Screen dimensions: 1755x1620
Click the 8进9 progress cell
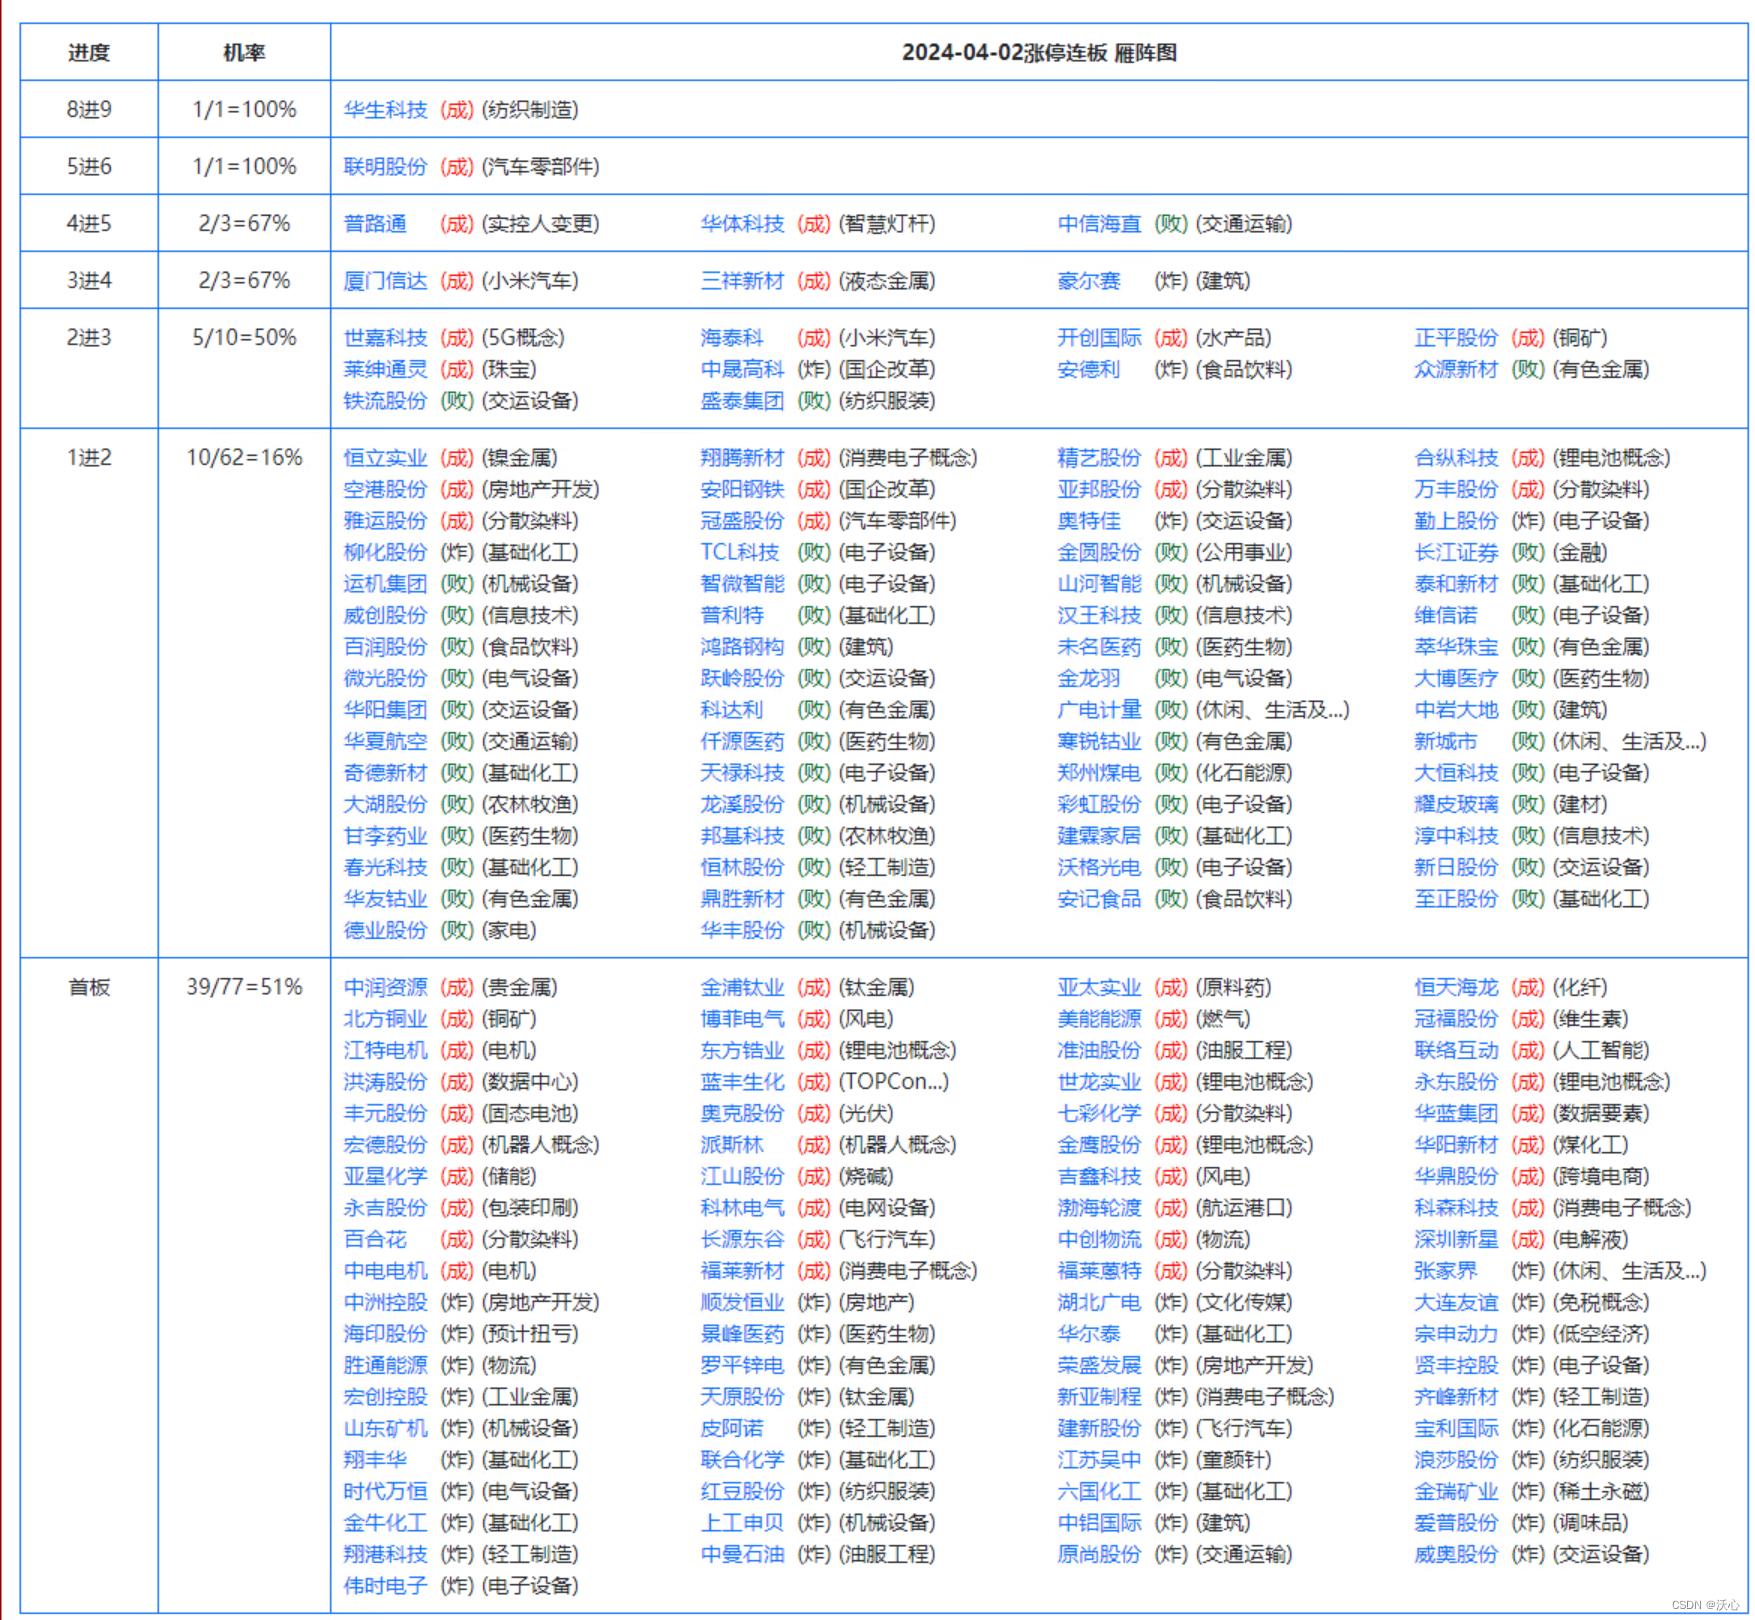(x=89, y=110)
